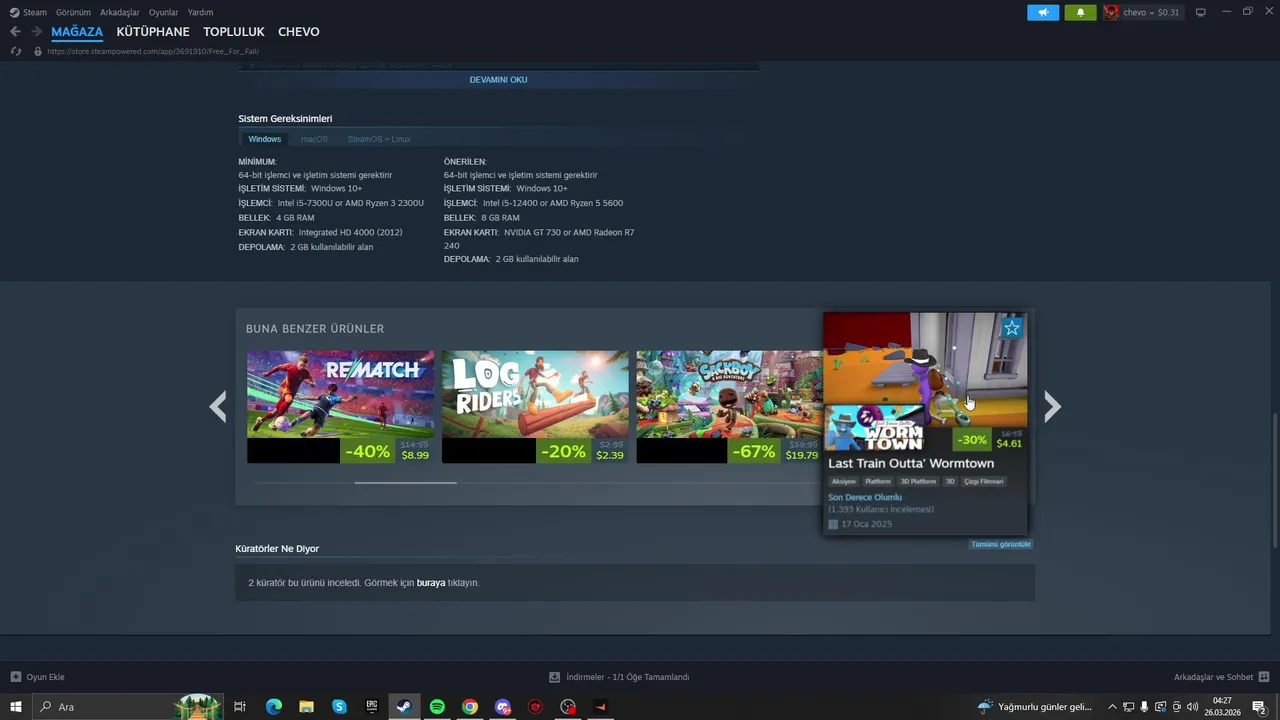Open Skype from the taskbar
Viewport: 1280px width, 720px height.
[x=339, y=707]
